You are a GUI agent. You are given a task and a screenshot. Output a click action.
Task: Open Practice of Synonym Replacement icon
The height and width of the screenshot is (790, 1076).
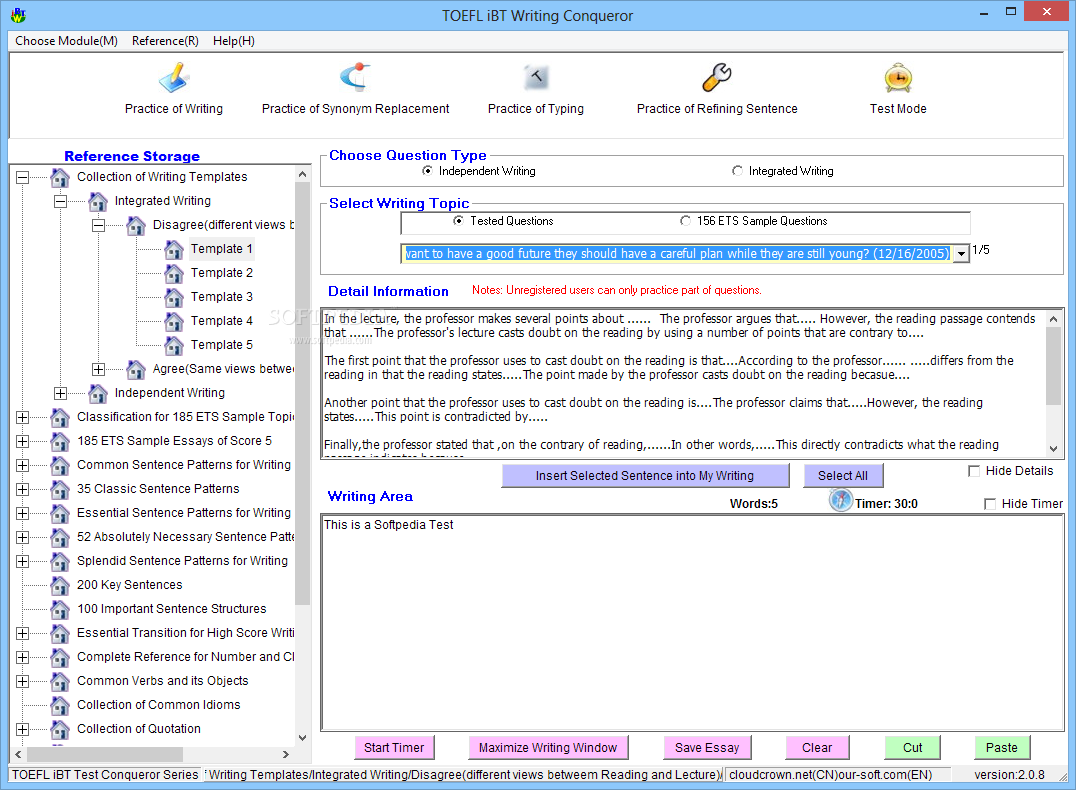(x=355, y=78)
